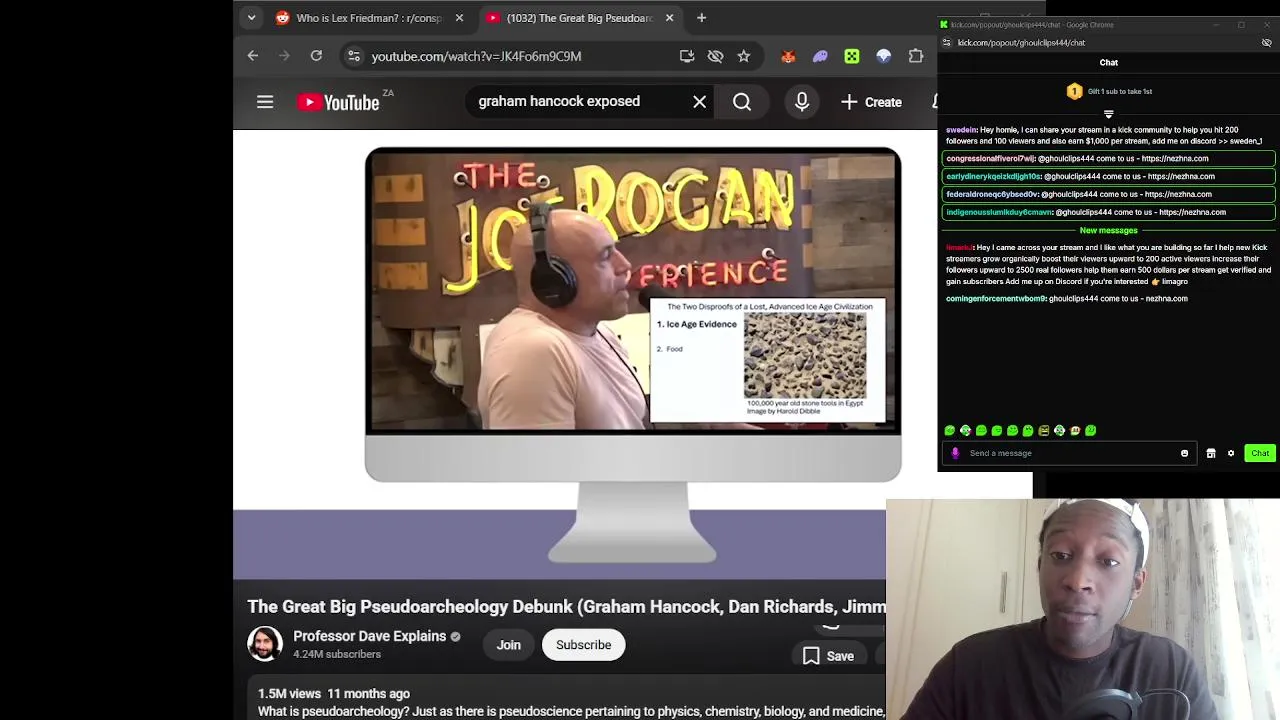Click the webcam overlay of the streamer

tap(1082, 609)
